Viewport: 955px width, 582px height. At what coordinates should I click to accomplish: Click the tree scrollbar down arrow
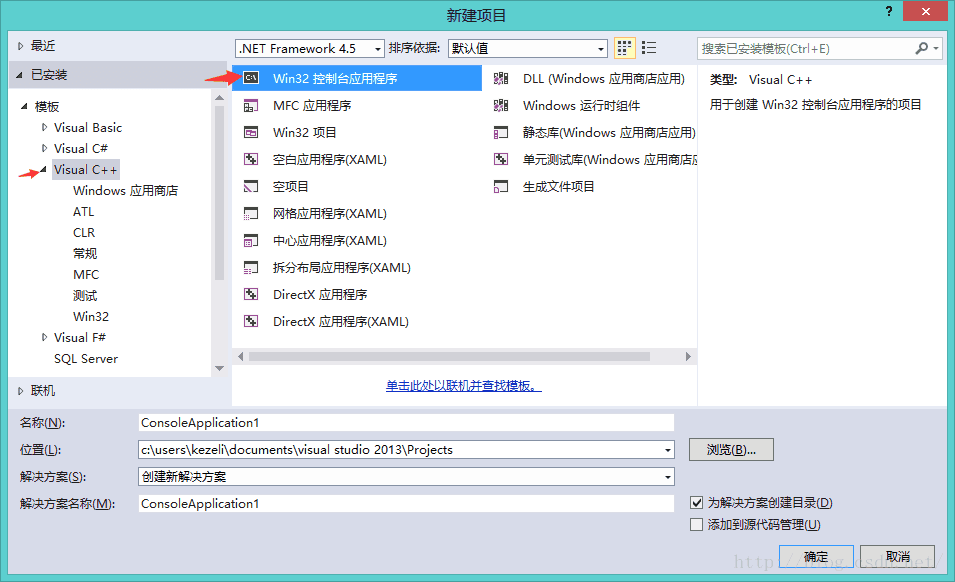click(x=220, y=368)
